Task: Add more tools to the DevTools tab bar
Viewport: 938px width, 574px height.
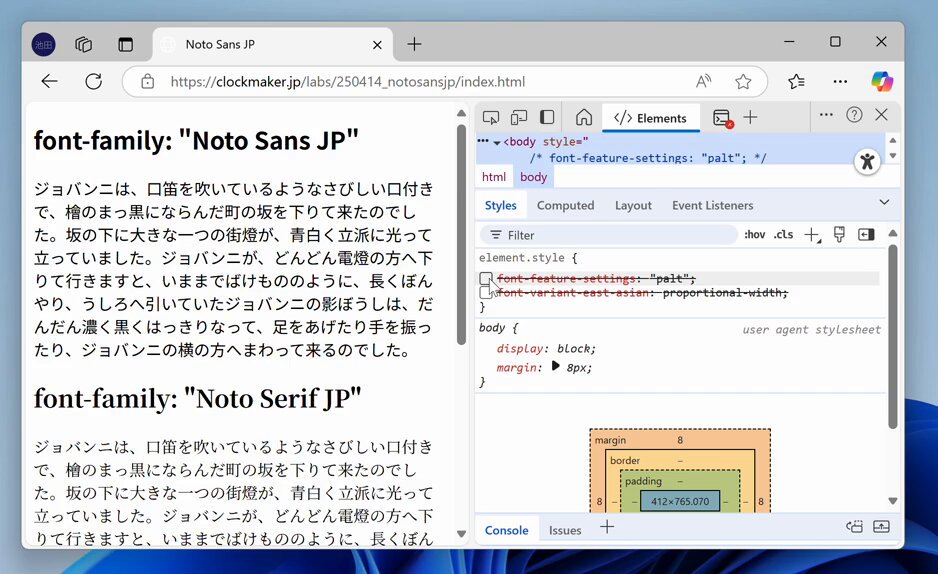Action: pyautogui.click(x=750, y=117)
